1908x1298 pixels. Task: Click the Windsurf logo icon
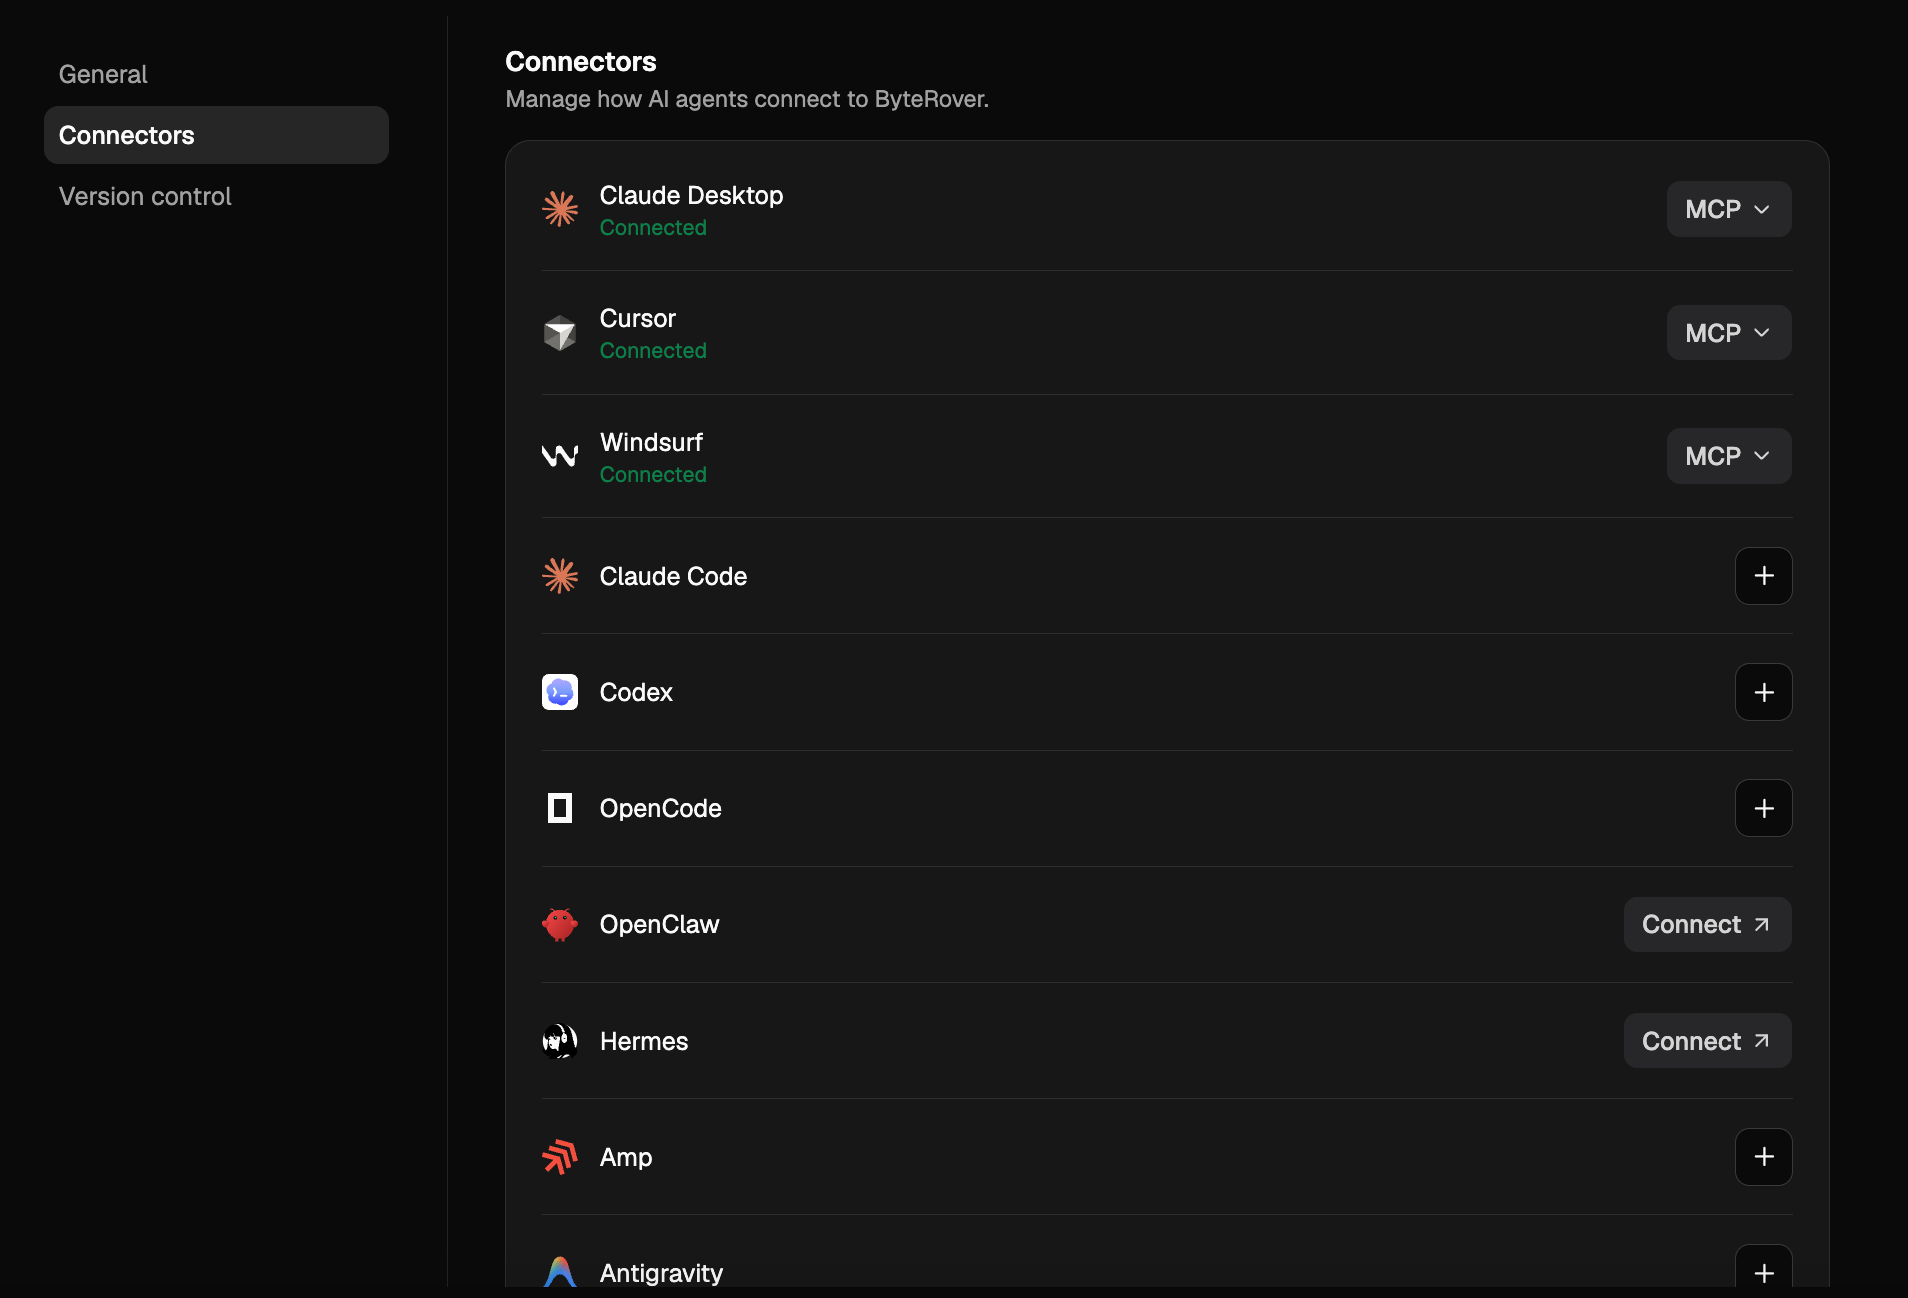coord(560,456)
